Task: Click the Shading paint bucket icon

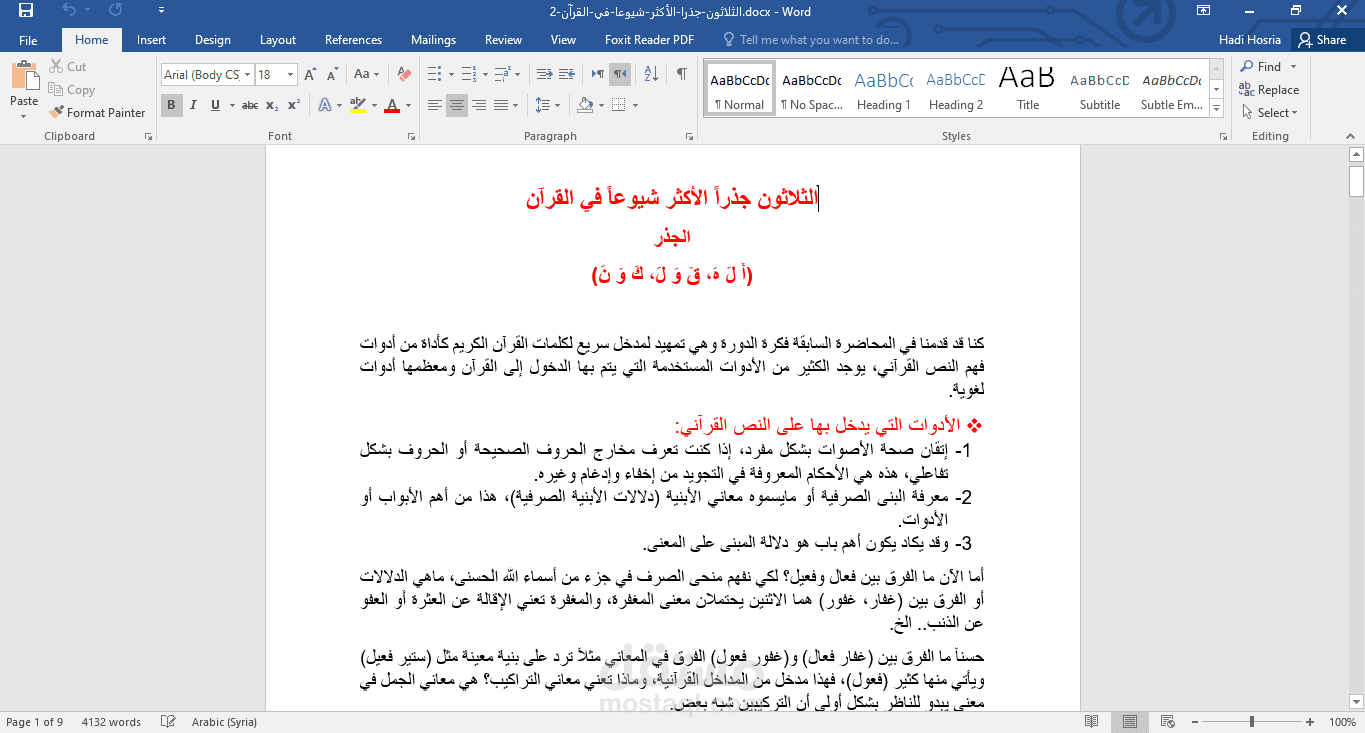Action: 585,105
